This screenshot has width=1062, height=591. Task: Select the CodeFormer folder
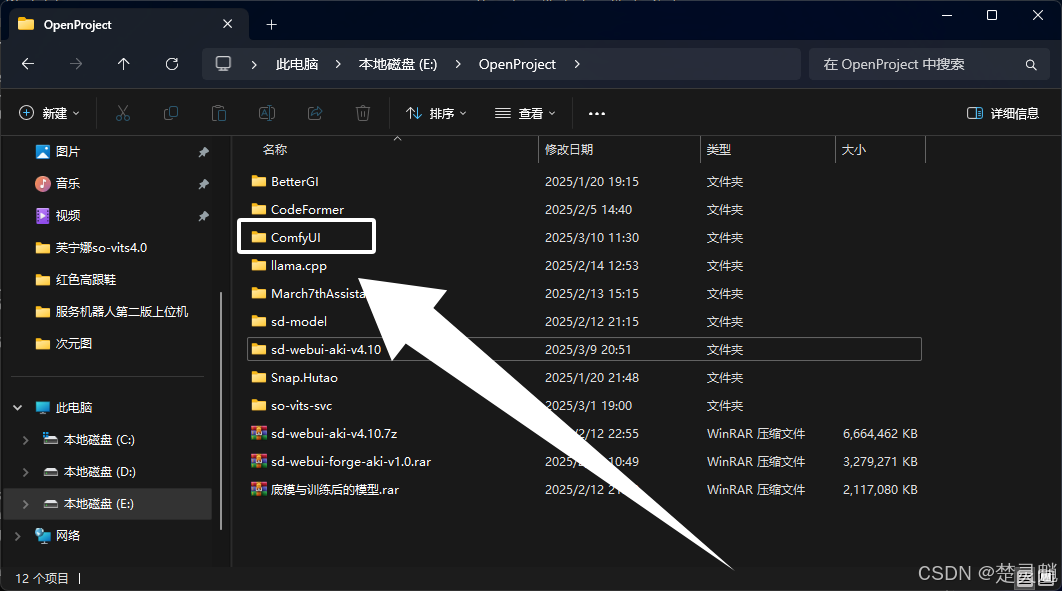[307, 209]
